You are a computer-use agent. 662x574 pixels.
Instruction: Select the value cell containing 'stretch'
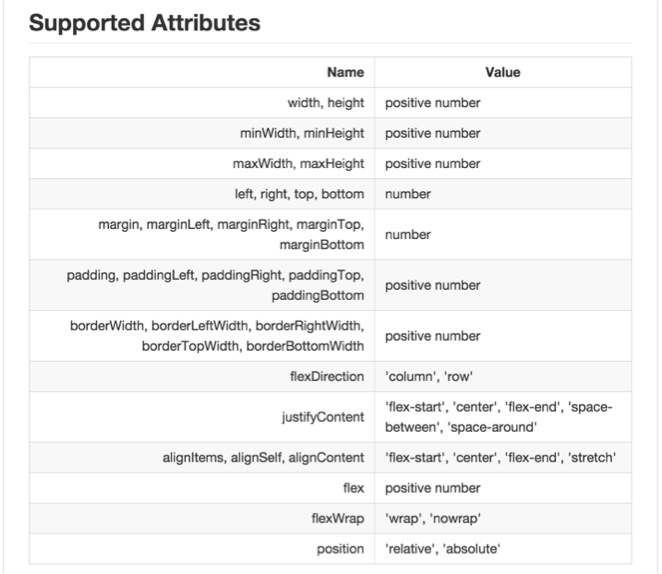(500, 458)
